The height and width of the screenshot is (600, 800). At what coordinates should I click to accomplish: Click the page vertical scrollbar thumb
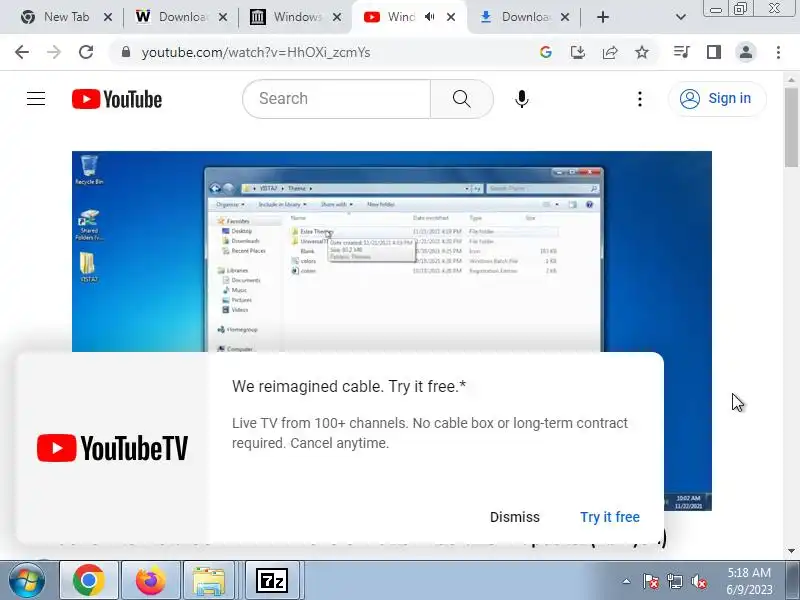(791, 128)
